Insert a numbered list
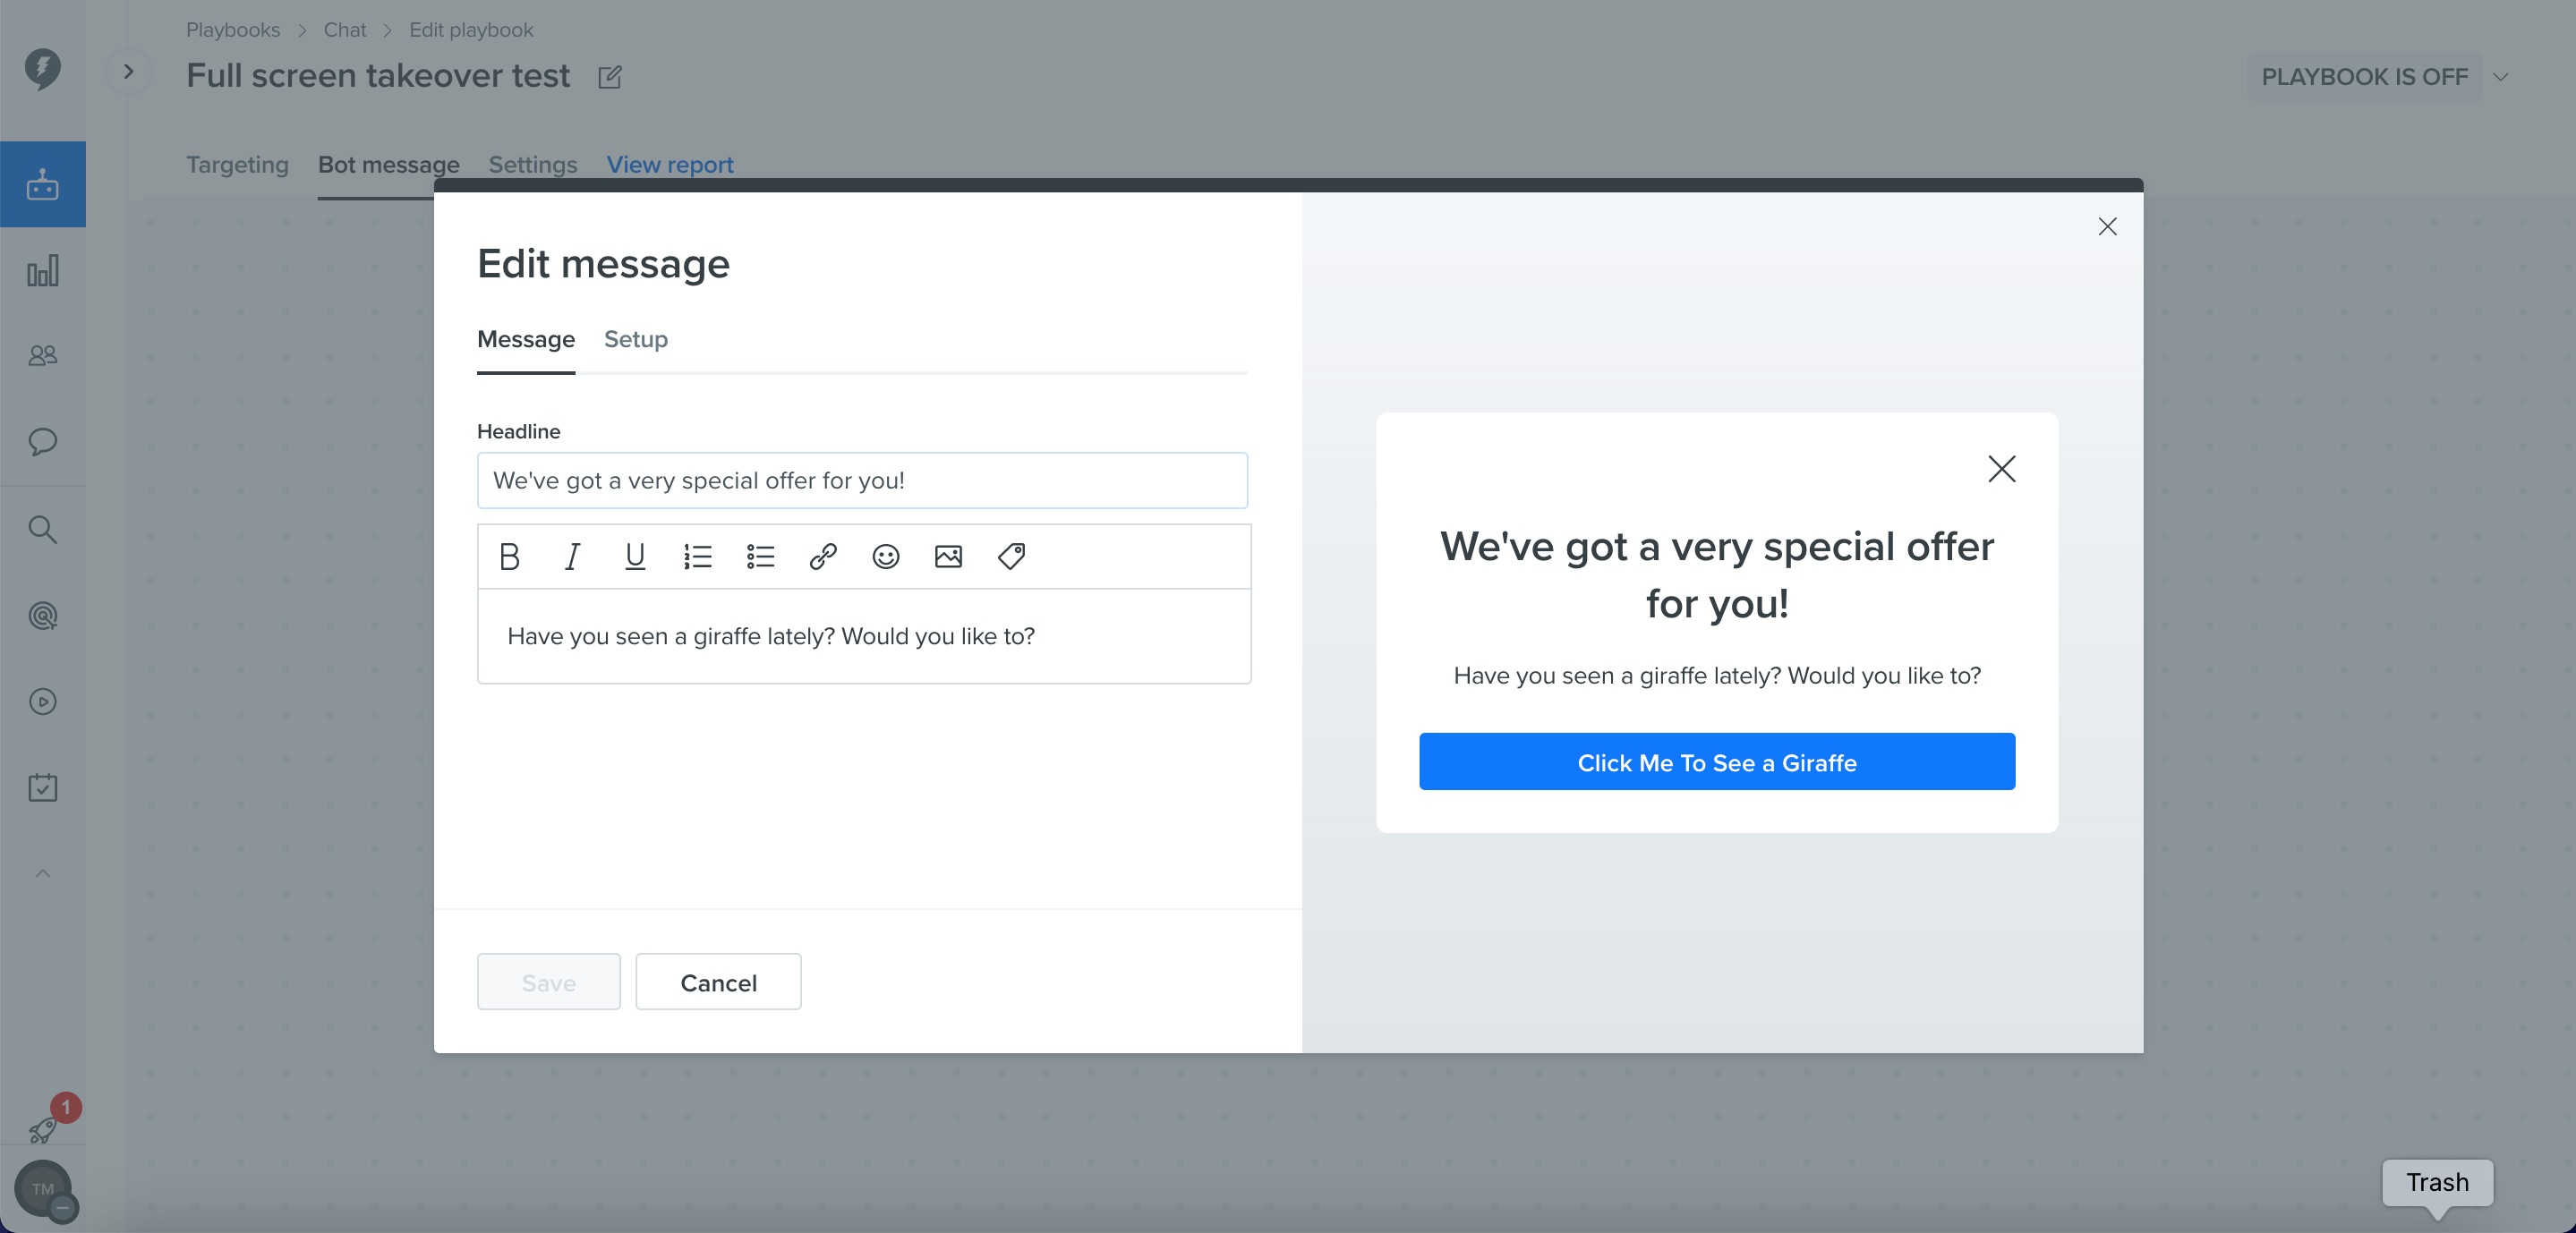 click(698, 556)
